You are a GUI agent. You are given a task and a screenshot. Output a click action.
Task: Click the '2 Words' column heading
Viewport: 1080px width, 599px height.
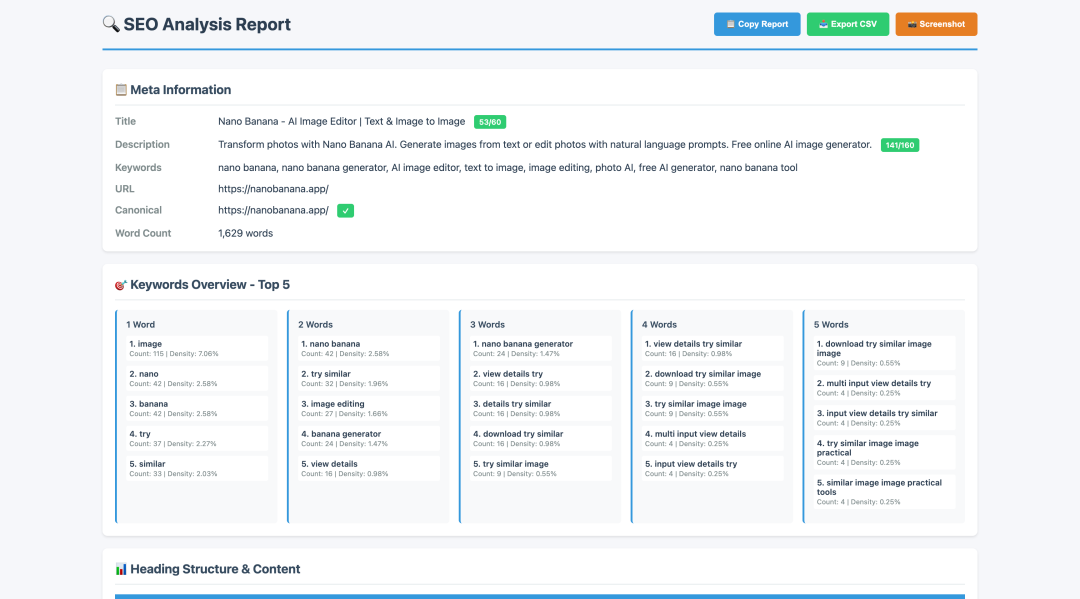315,324
